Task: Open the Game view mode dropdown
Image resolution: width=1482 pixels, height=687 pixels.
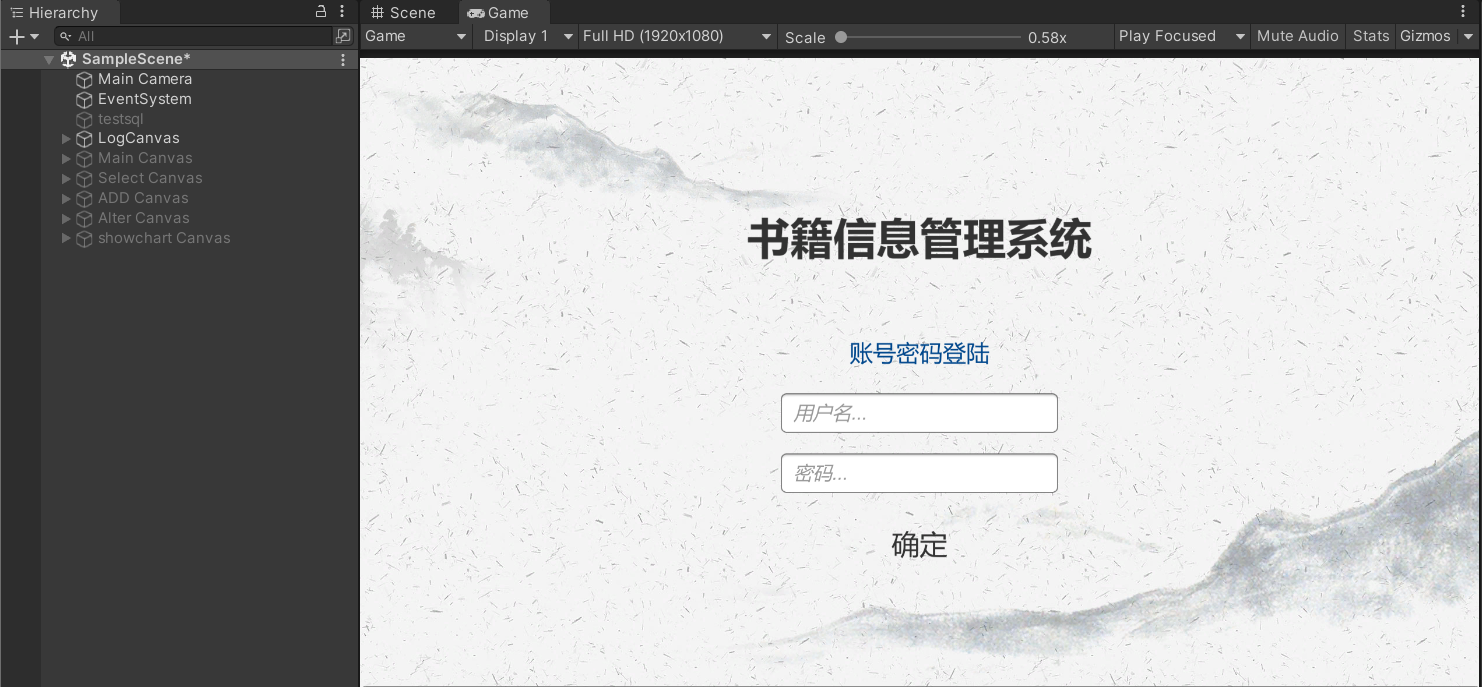Action: coord(416,36)
